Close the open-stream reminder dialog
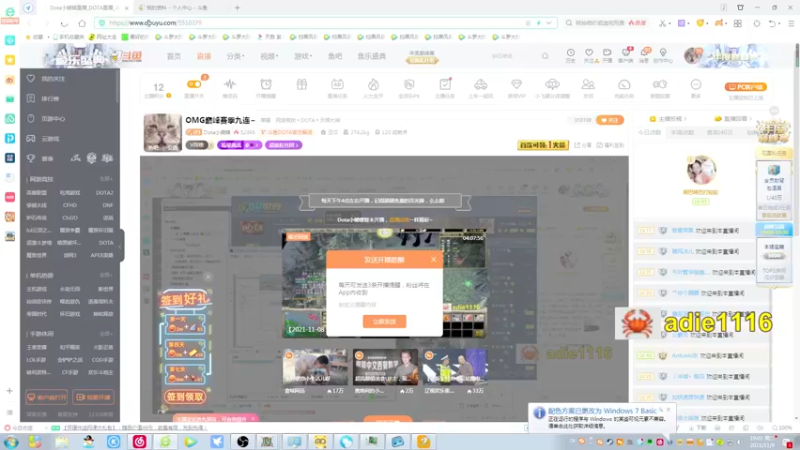 pyautogui.click(x=433, y=259)
